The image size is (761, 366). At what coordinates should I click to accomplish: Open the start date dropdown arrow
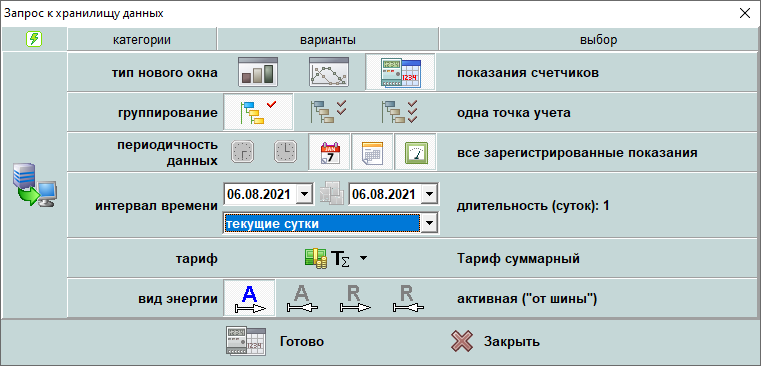pyautogui.click(x=304, y=195)
